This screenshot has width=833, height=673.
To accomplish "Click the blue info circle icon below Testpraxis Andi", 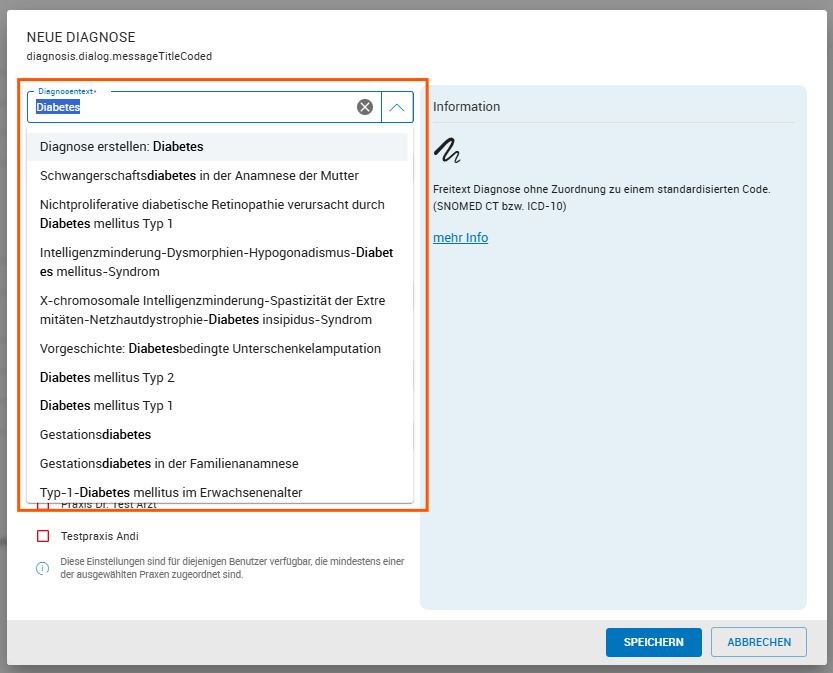I will [43, 568].
